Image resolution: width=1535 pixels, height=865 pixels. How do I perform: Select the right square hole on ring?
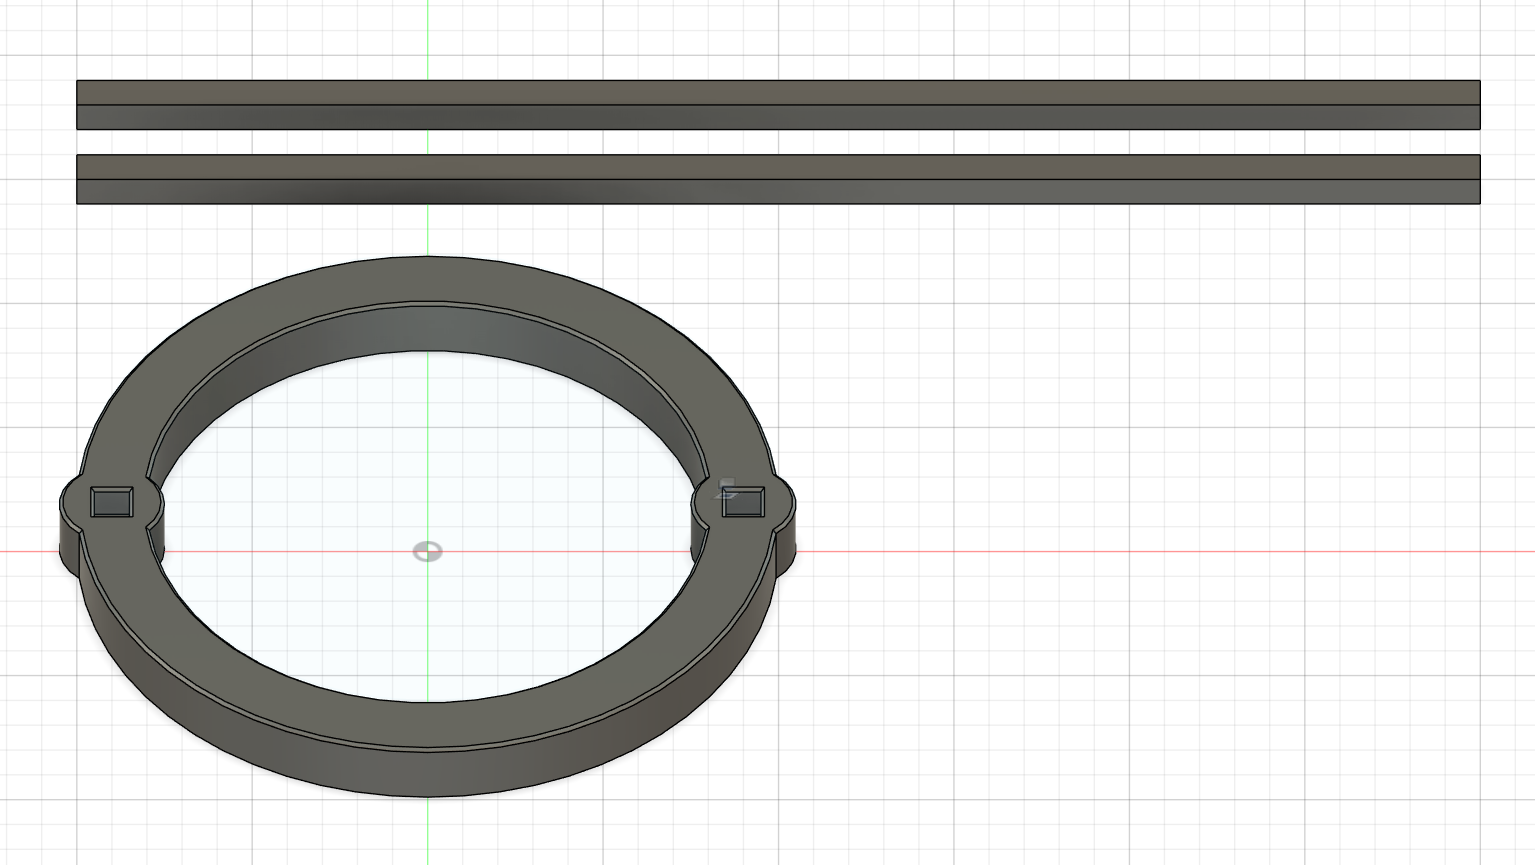point(743,502)
